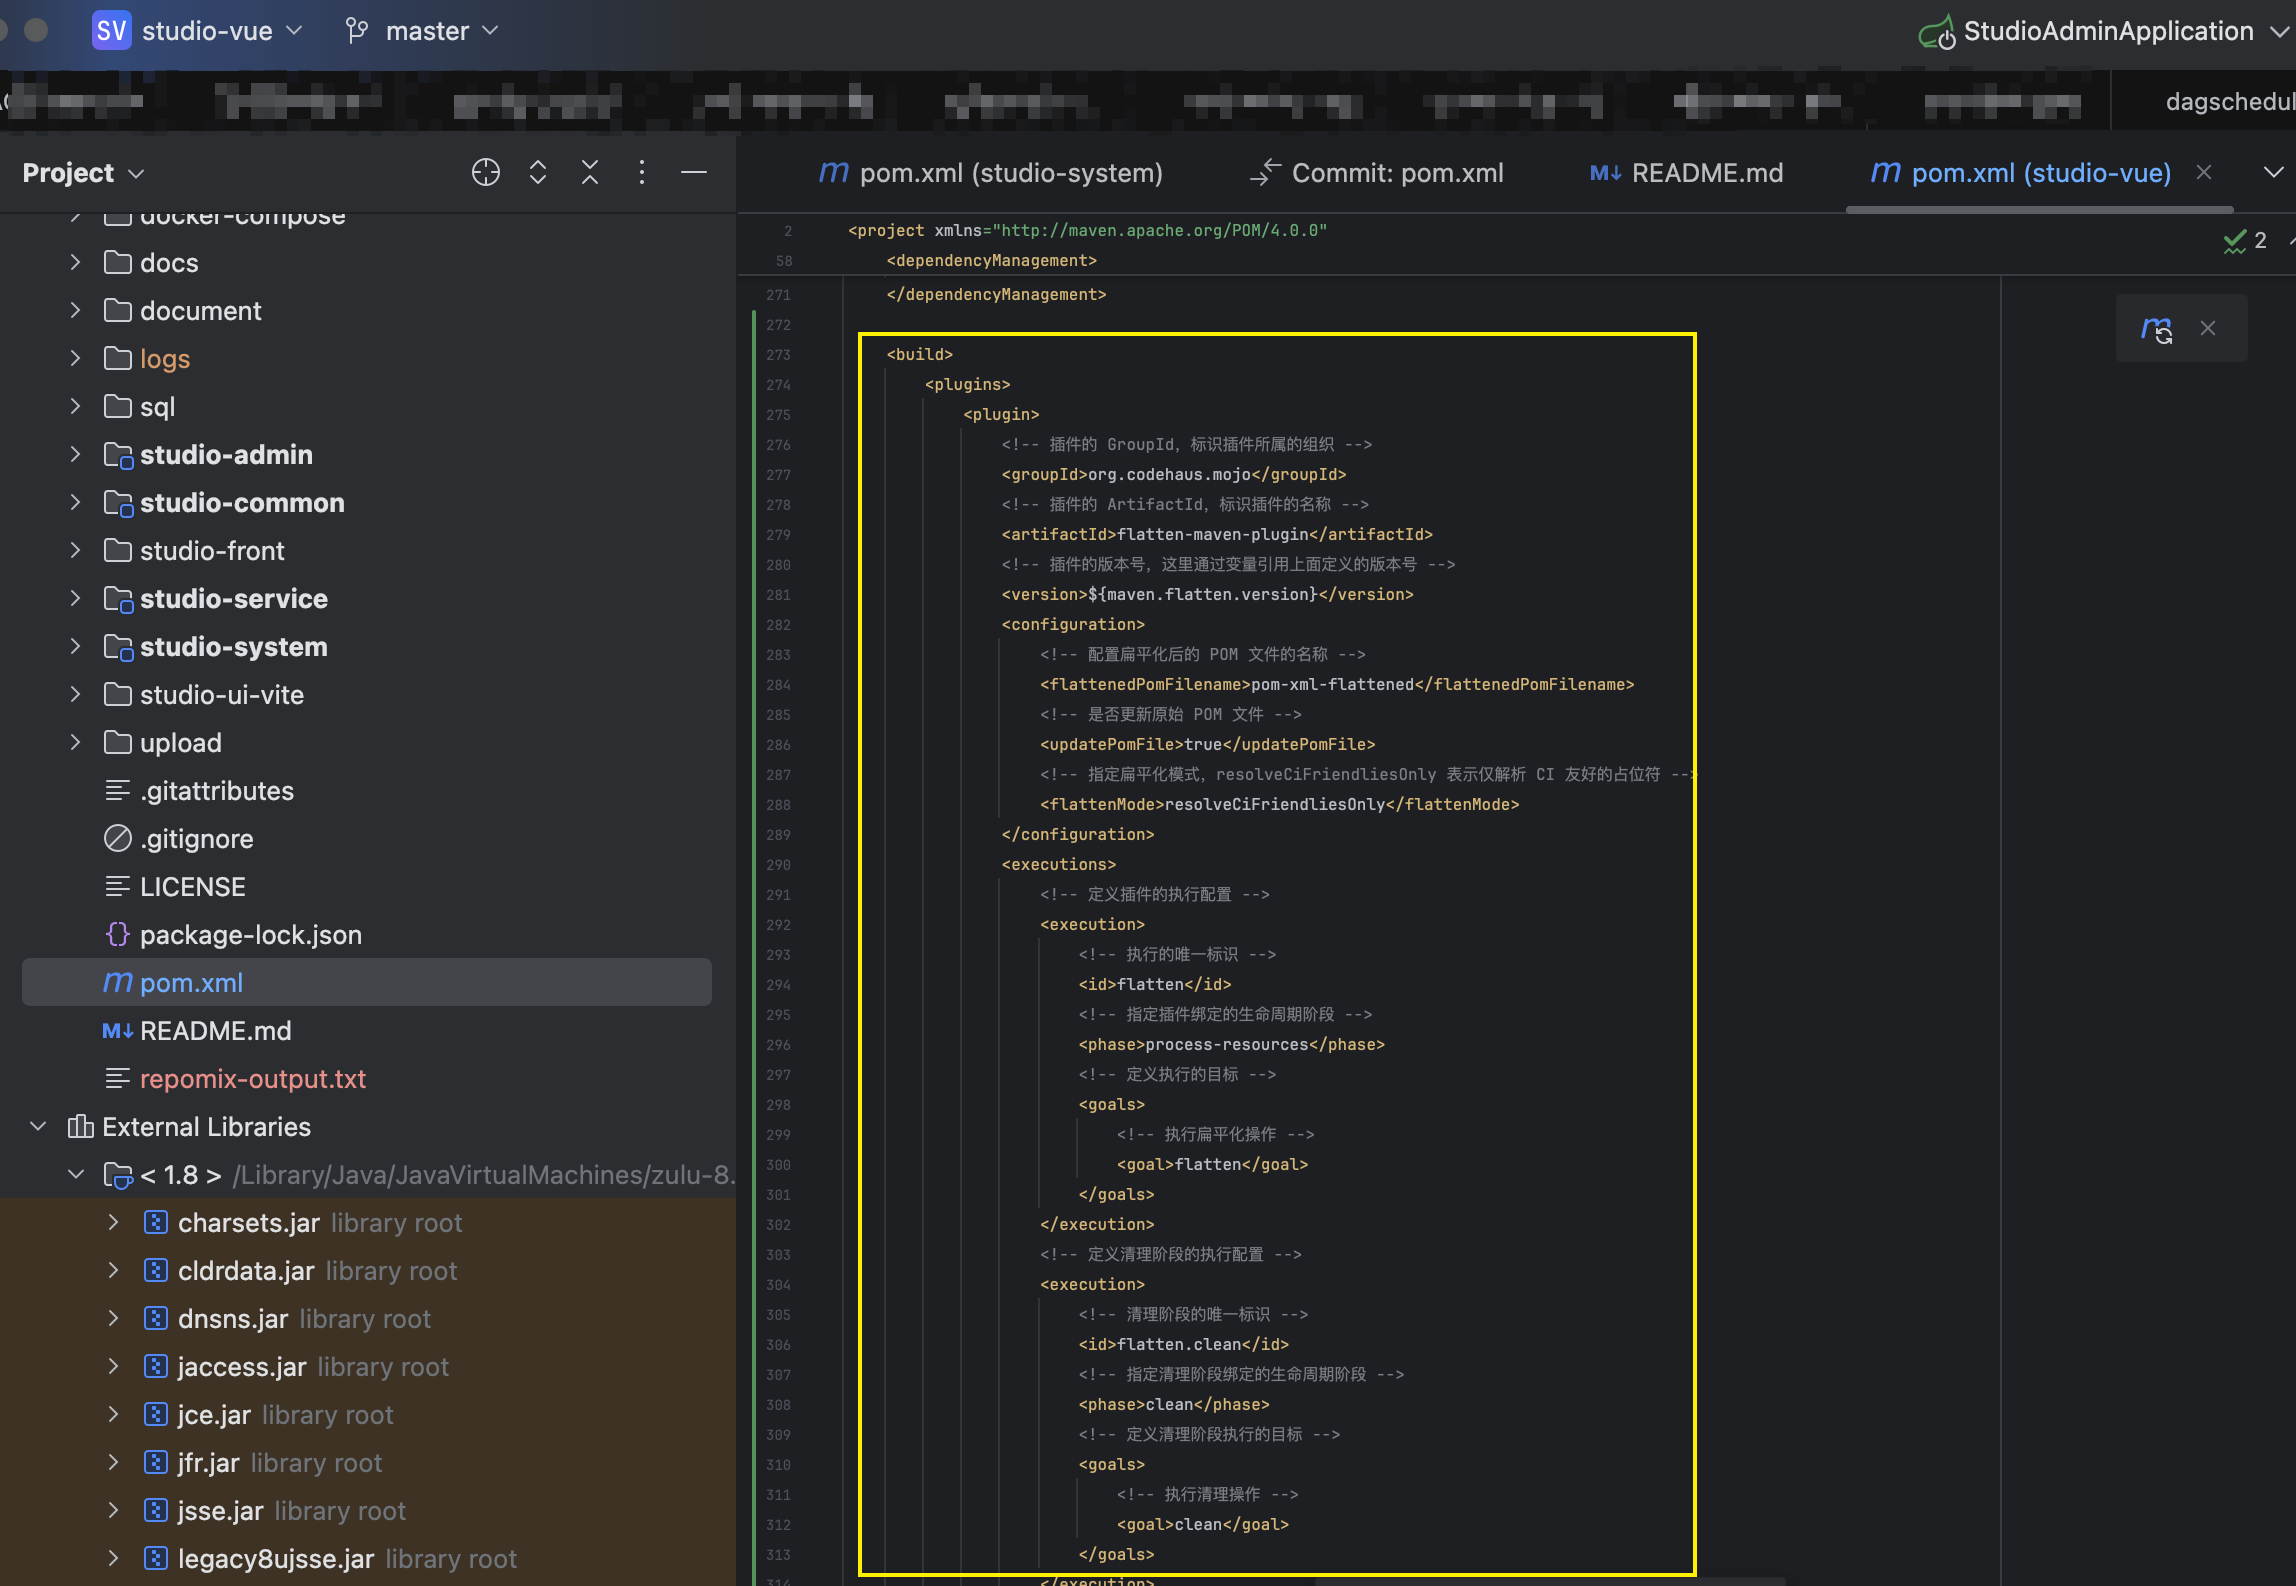Collapse the < 1.8 > JDK node
Image resolution: width=2296 pixels, height=1586 pixels.
pyautogui.click(x=76, y=1174)
